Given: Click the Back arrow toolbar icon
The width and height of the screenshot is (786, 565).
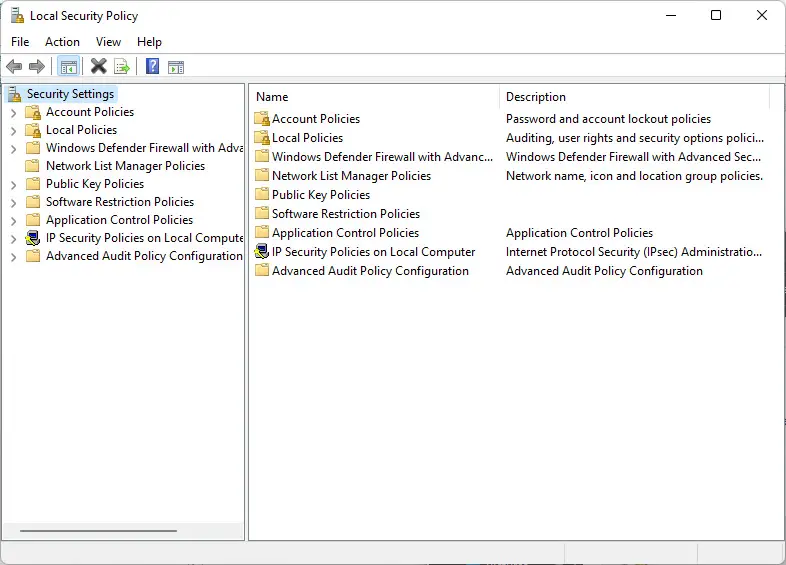Looking at the screenshot, I should (x=14, y=66).
